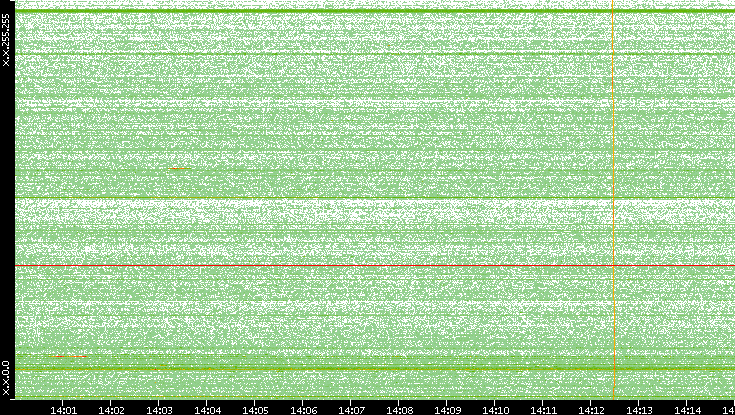Click the 14:03 time axis label
This screenshot has height=415, width=735.
click(x=159, y=410)
